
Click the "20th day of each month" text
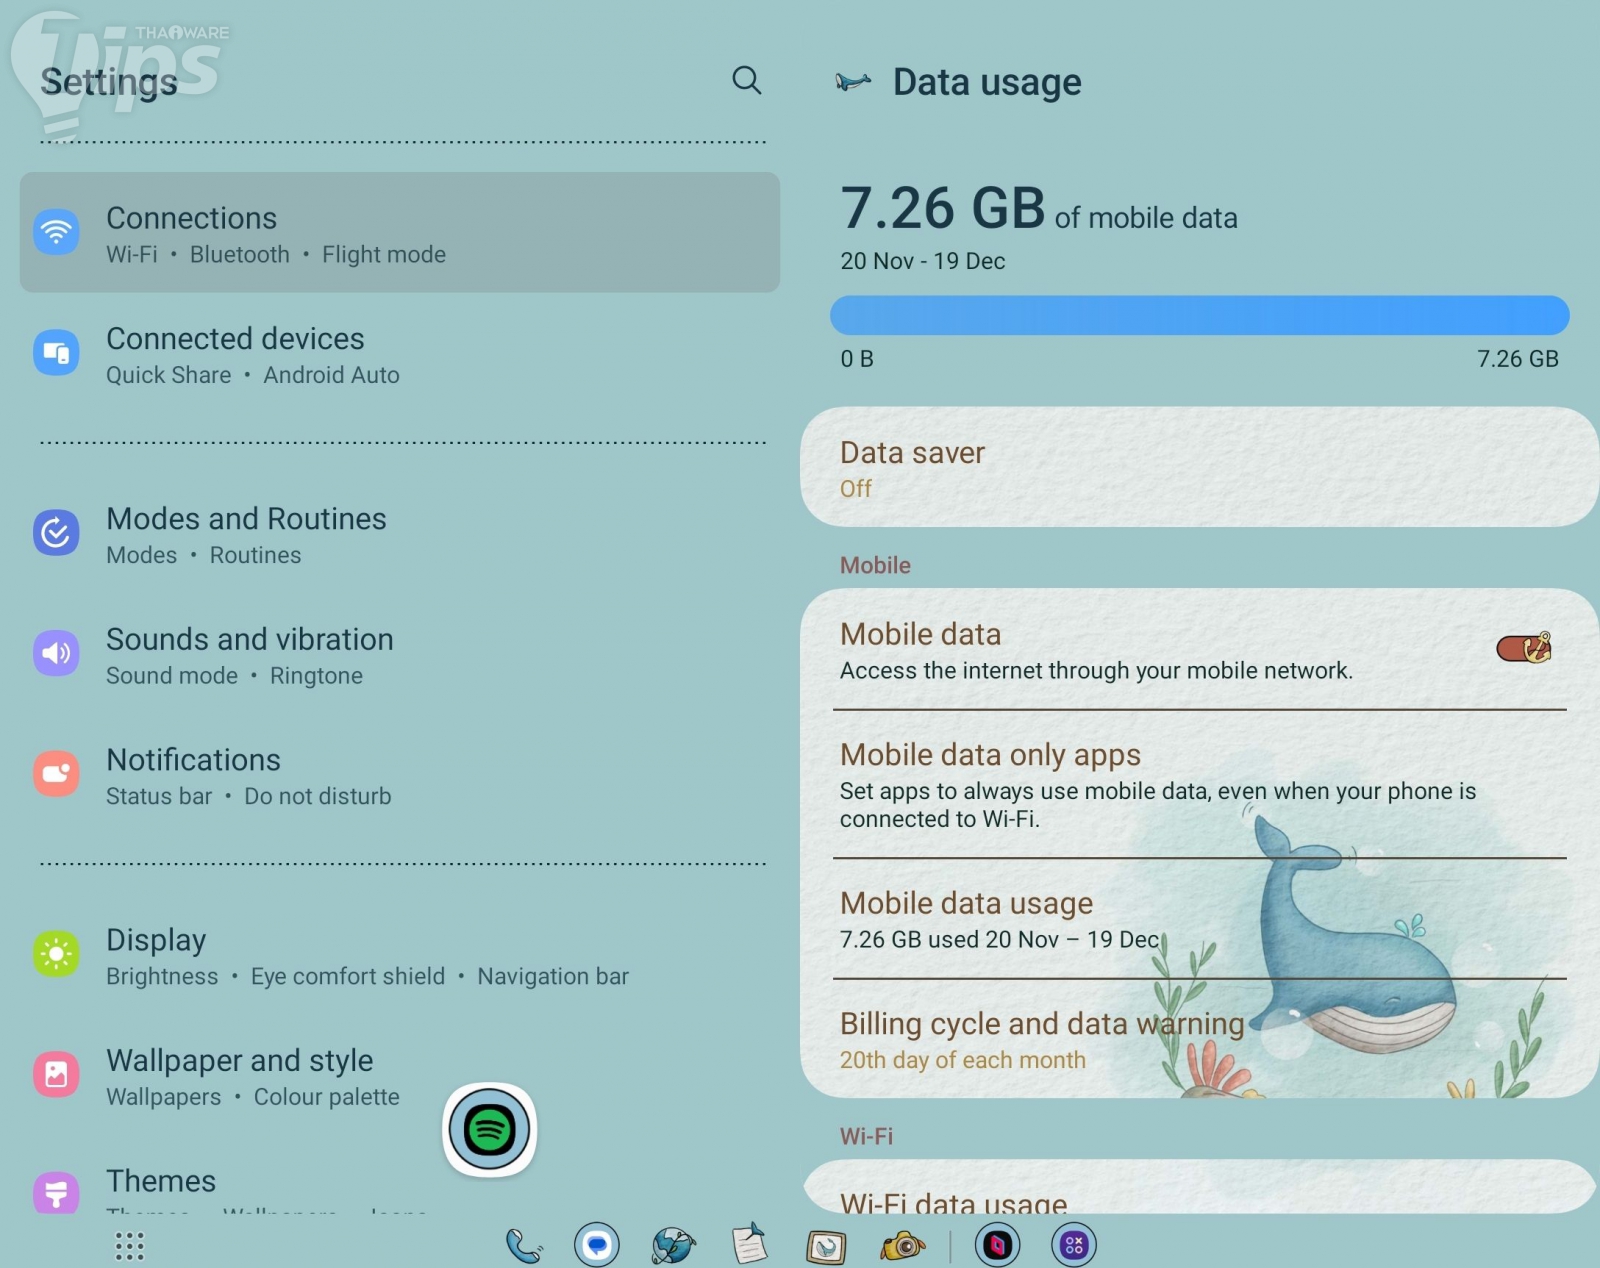(963, 1060)
